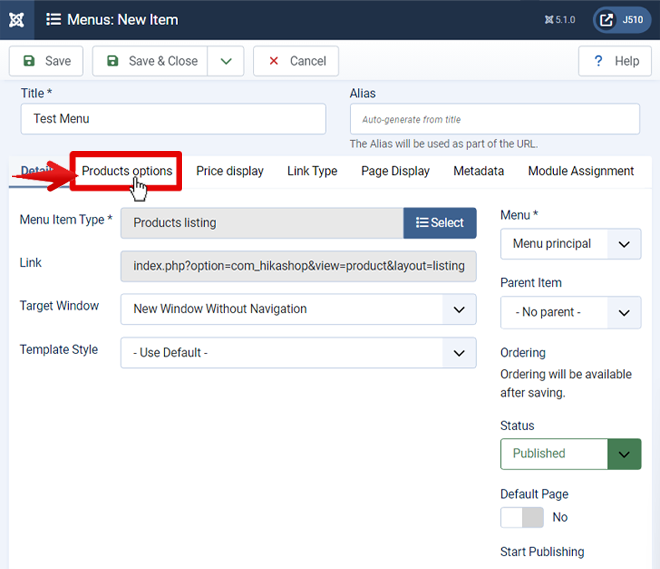Switch to Metadata tab
Viewport: 660px width, 569px height.
point(479,171)
